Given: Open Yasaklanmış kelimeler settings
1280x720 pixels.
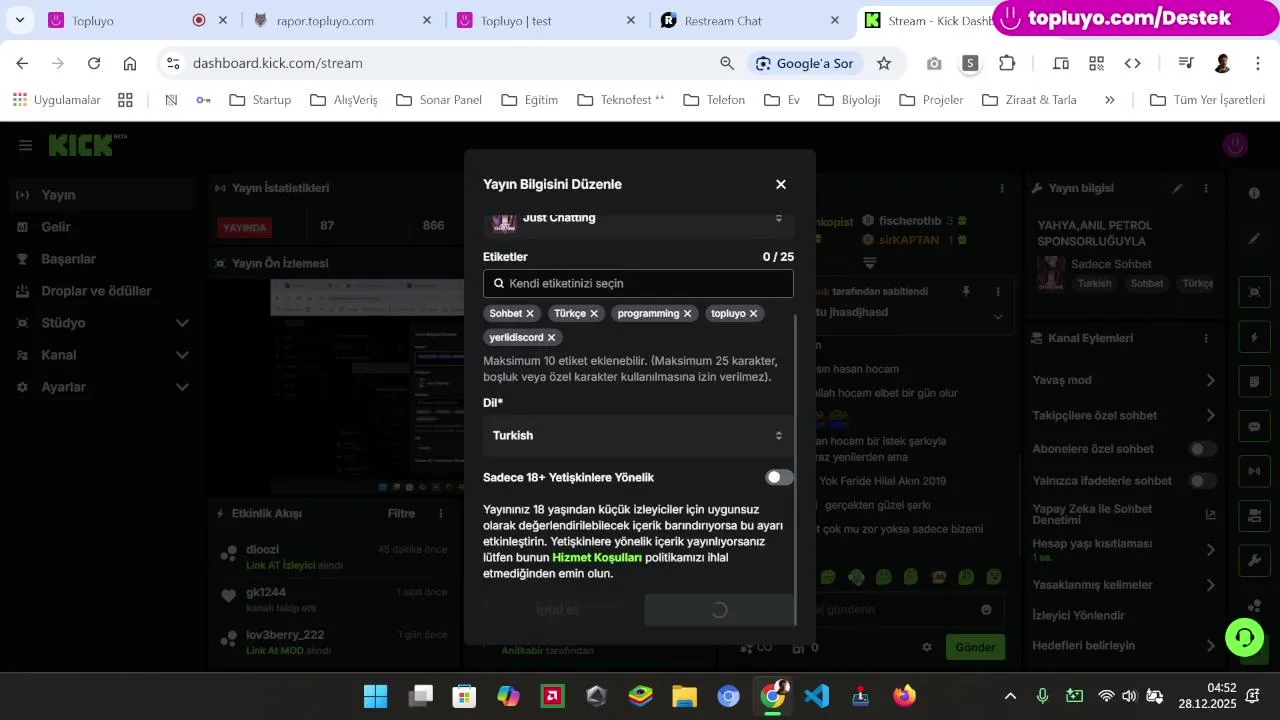Looking at the screenshot, I should click(x=1124, y=585).
